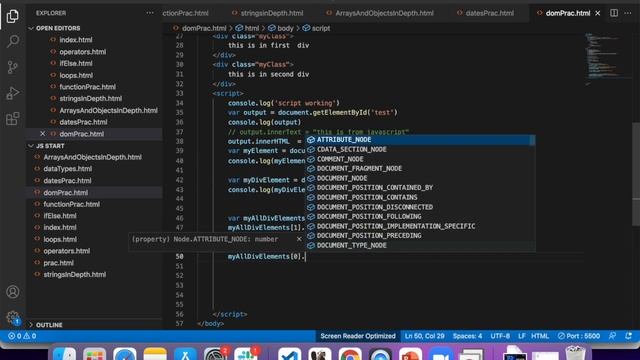Image resolution: width=640 pixels, height=360 pixels.
Task: Open the Extensions view
Action: click(x=13, y=119)
